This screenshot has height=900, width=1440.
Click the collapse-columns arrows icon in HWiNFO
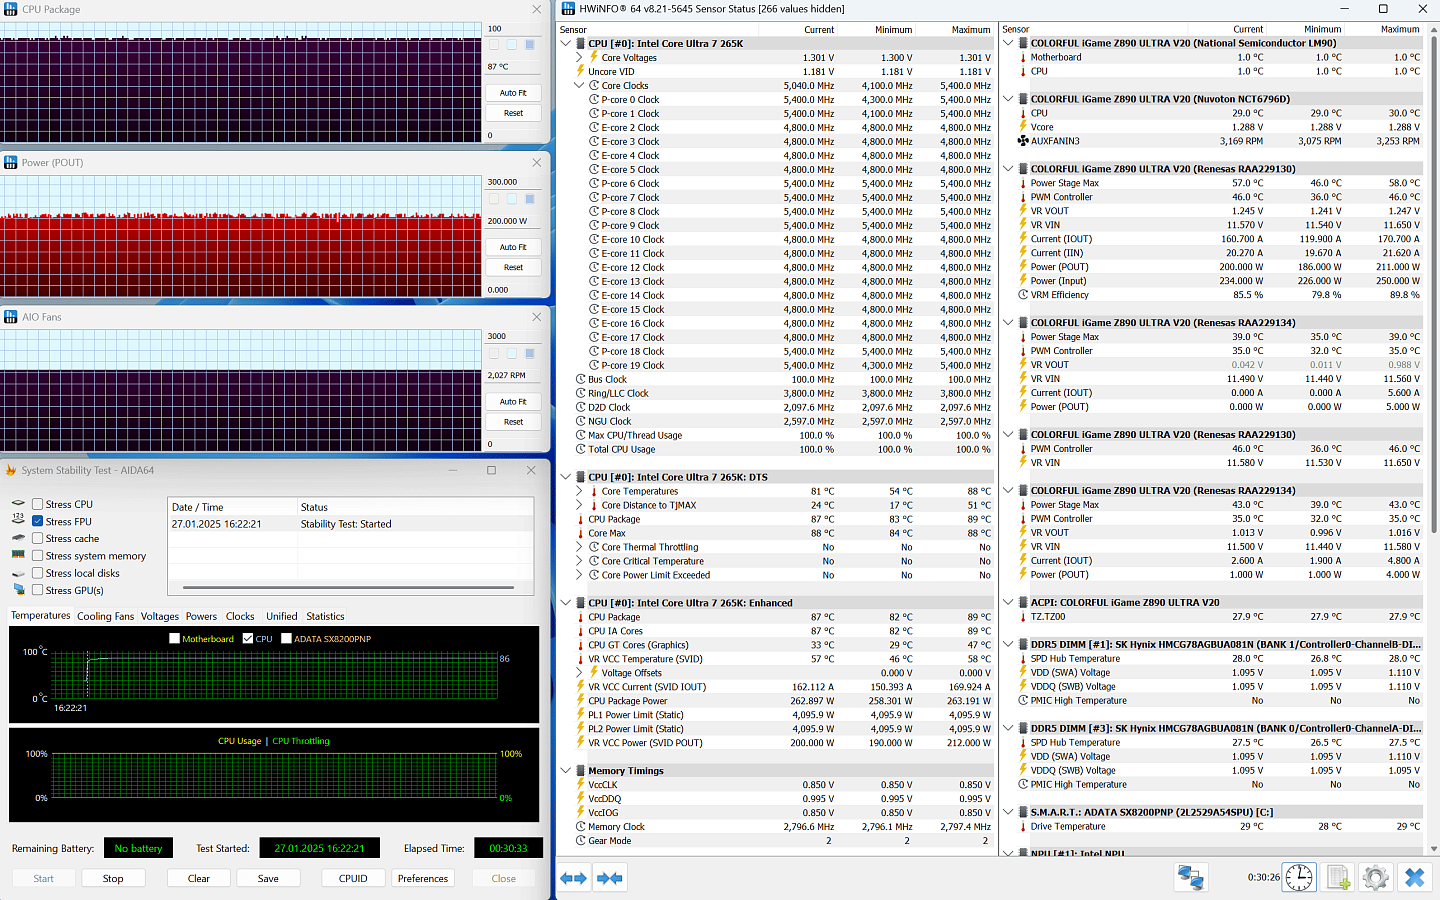[x=610, y=878]
